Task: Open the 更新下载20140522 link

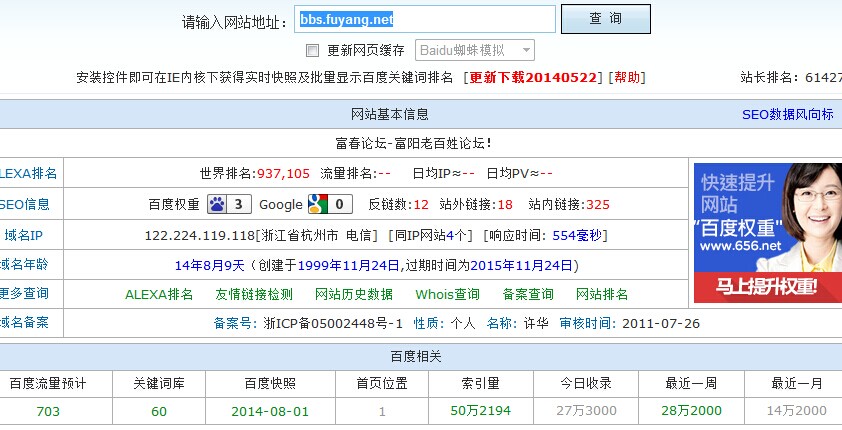Action: 533,77
